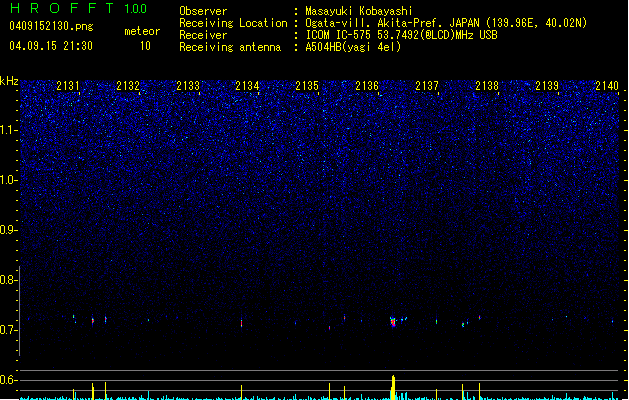The width and height of the screenshot is (629, 400).
Task: Click the 2135 time axis marker
Action: pos(307,86)
